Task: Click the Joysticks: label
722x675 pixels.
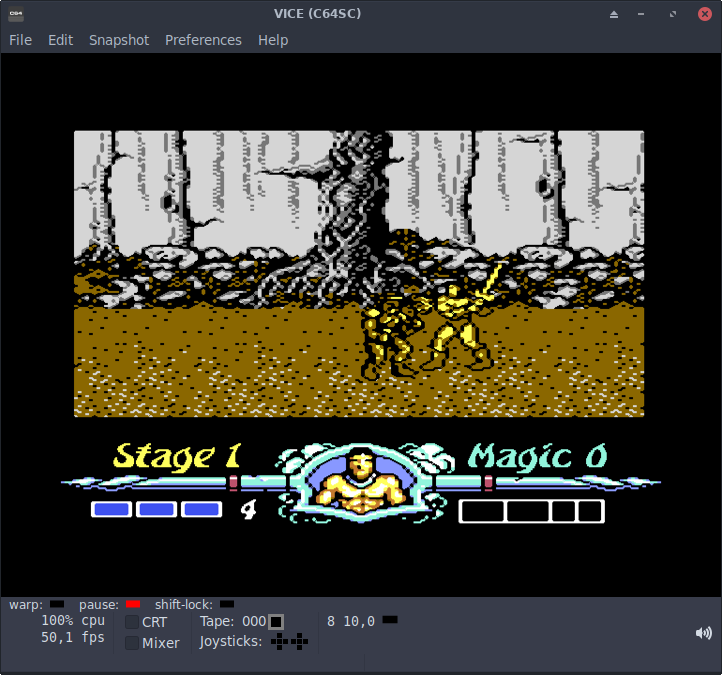Action: tap(231, 641)
